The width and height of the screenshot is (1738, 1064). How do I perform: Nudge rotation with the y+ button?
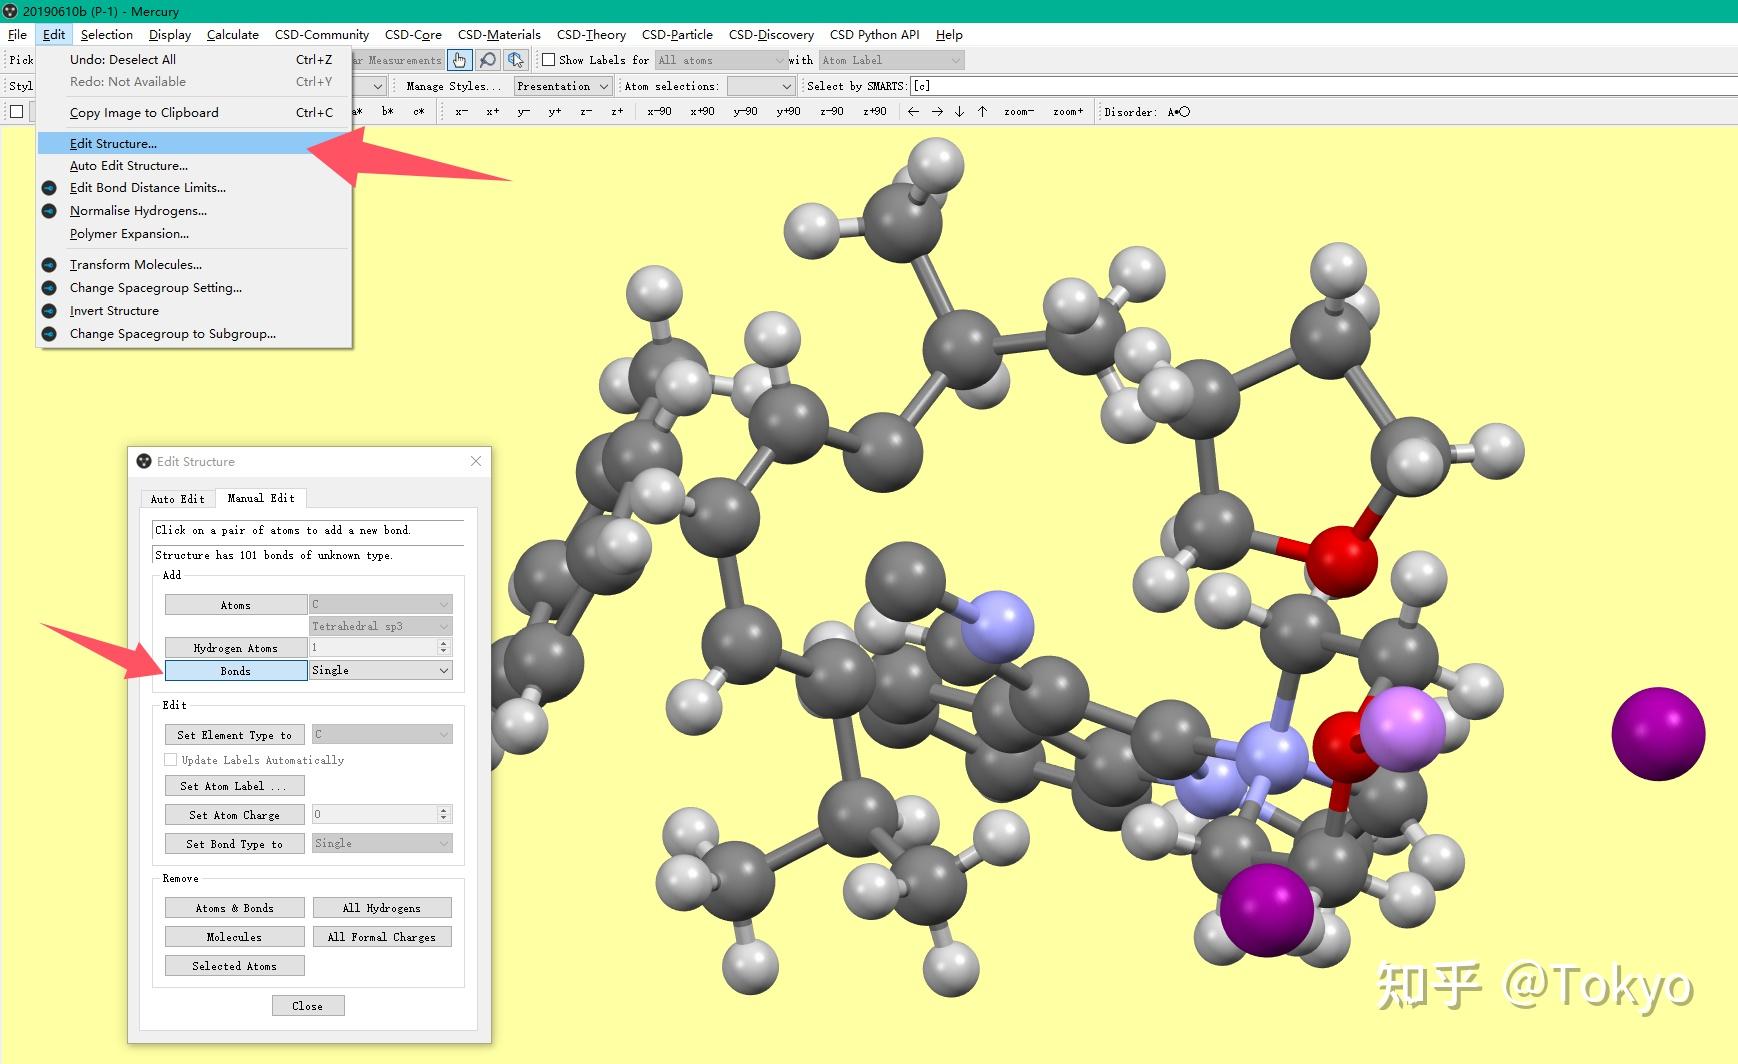click(555, 112)
